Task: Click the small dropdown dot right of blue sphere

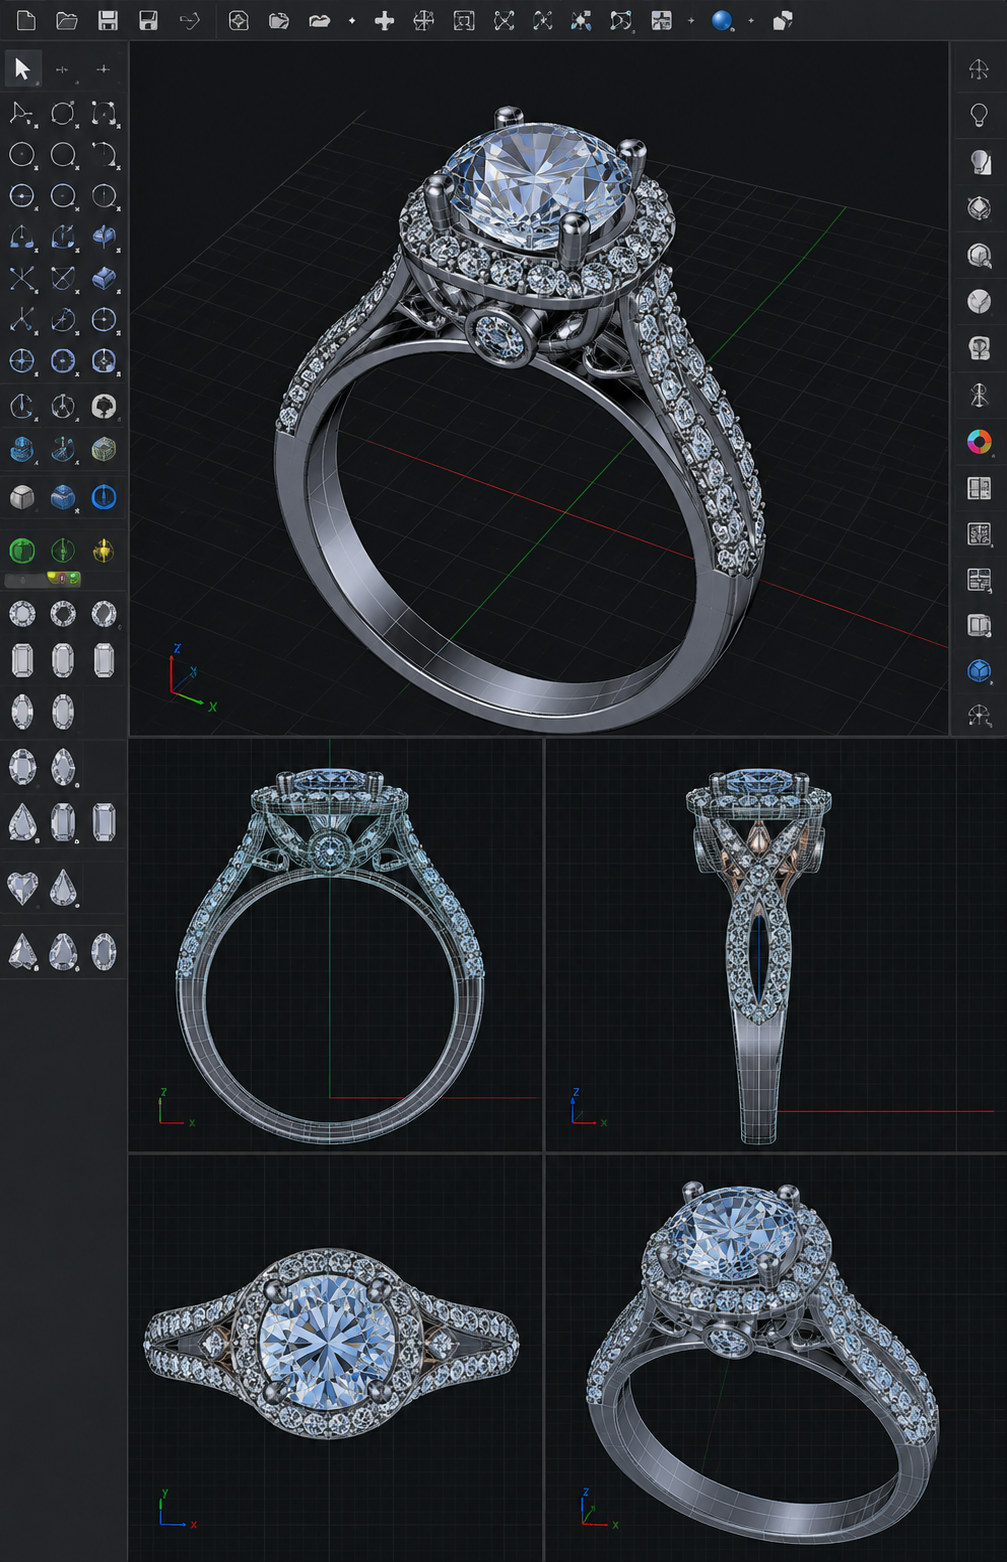Action: point(751,20)
